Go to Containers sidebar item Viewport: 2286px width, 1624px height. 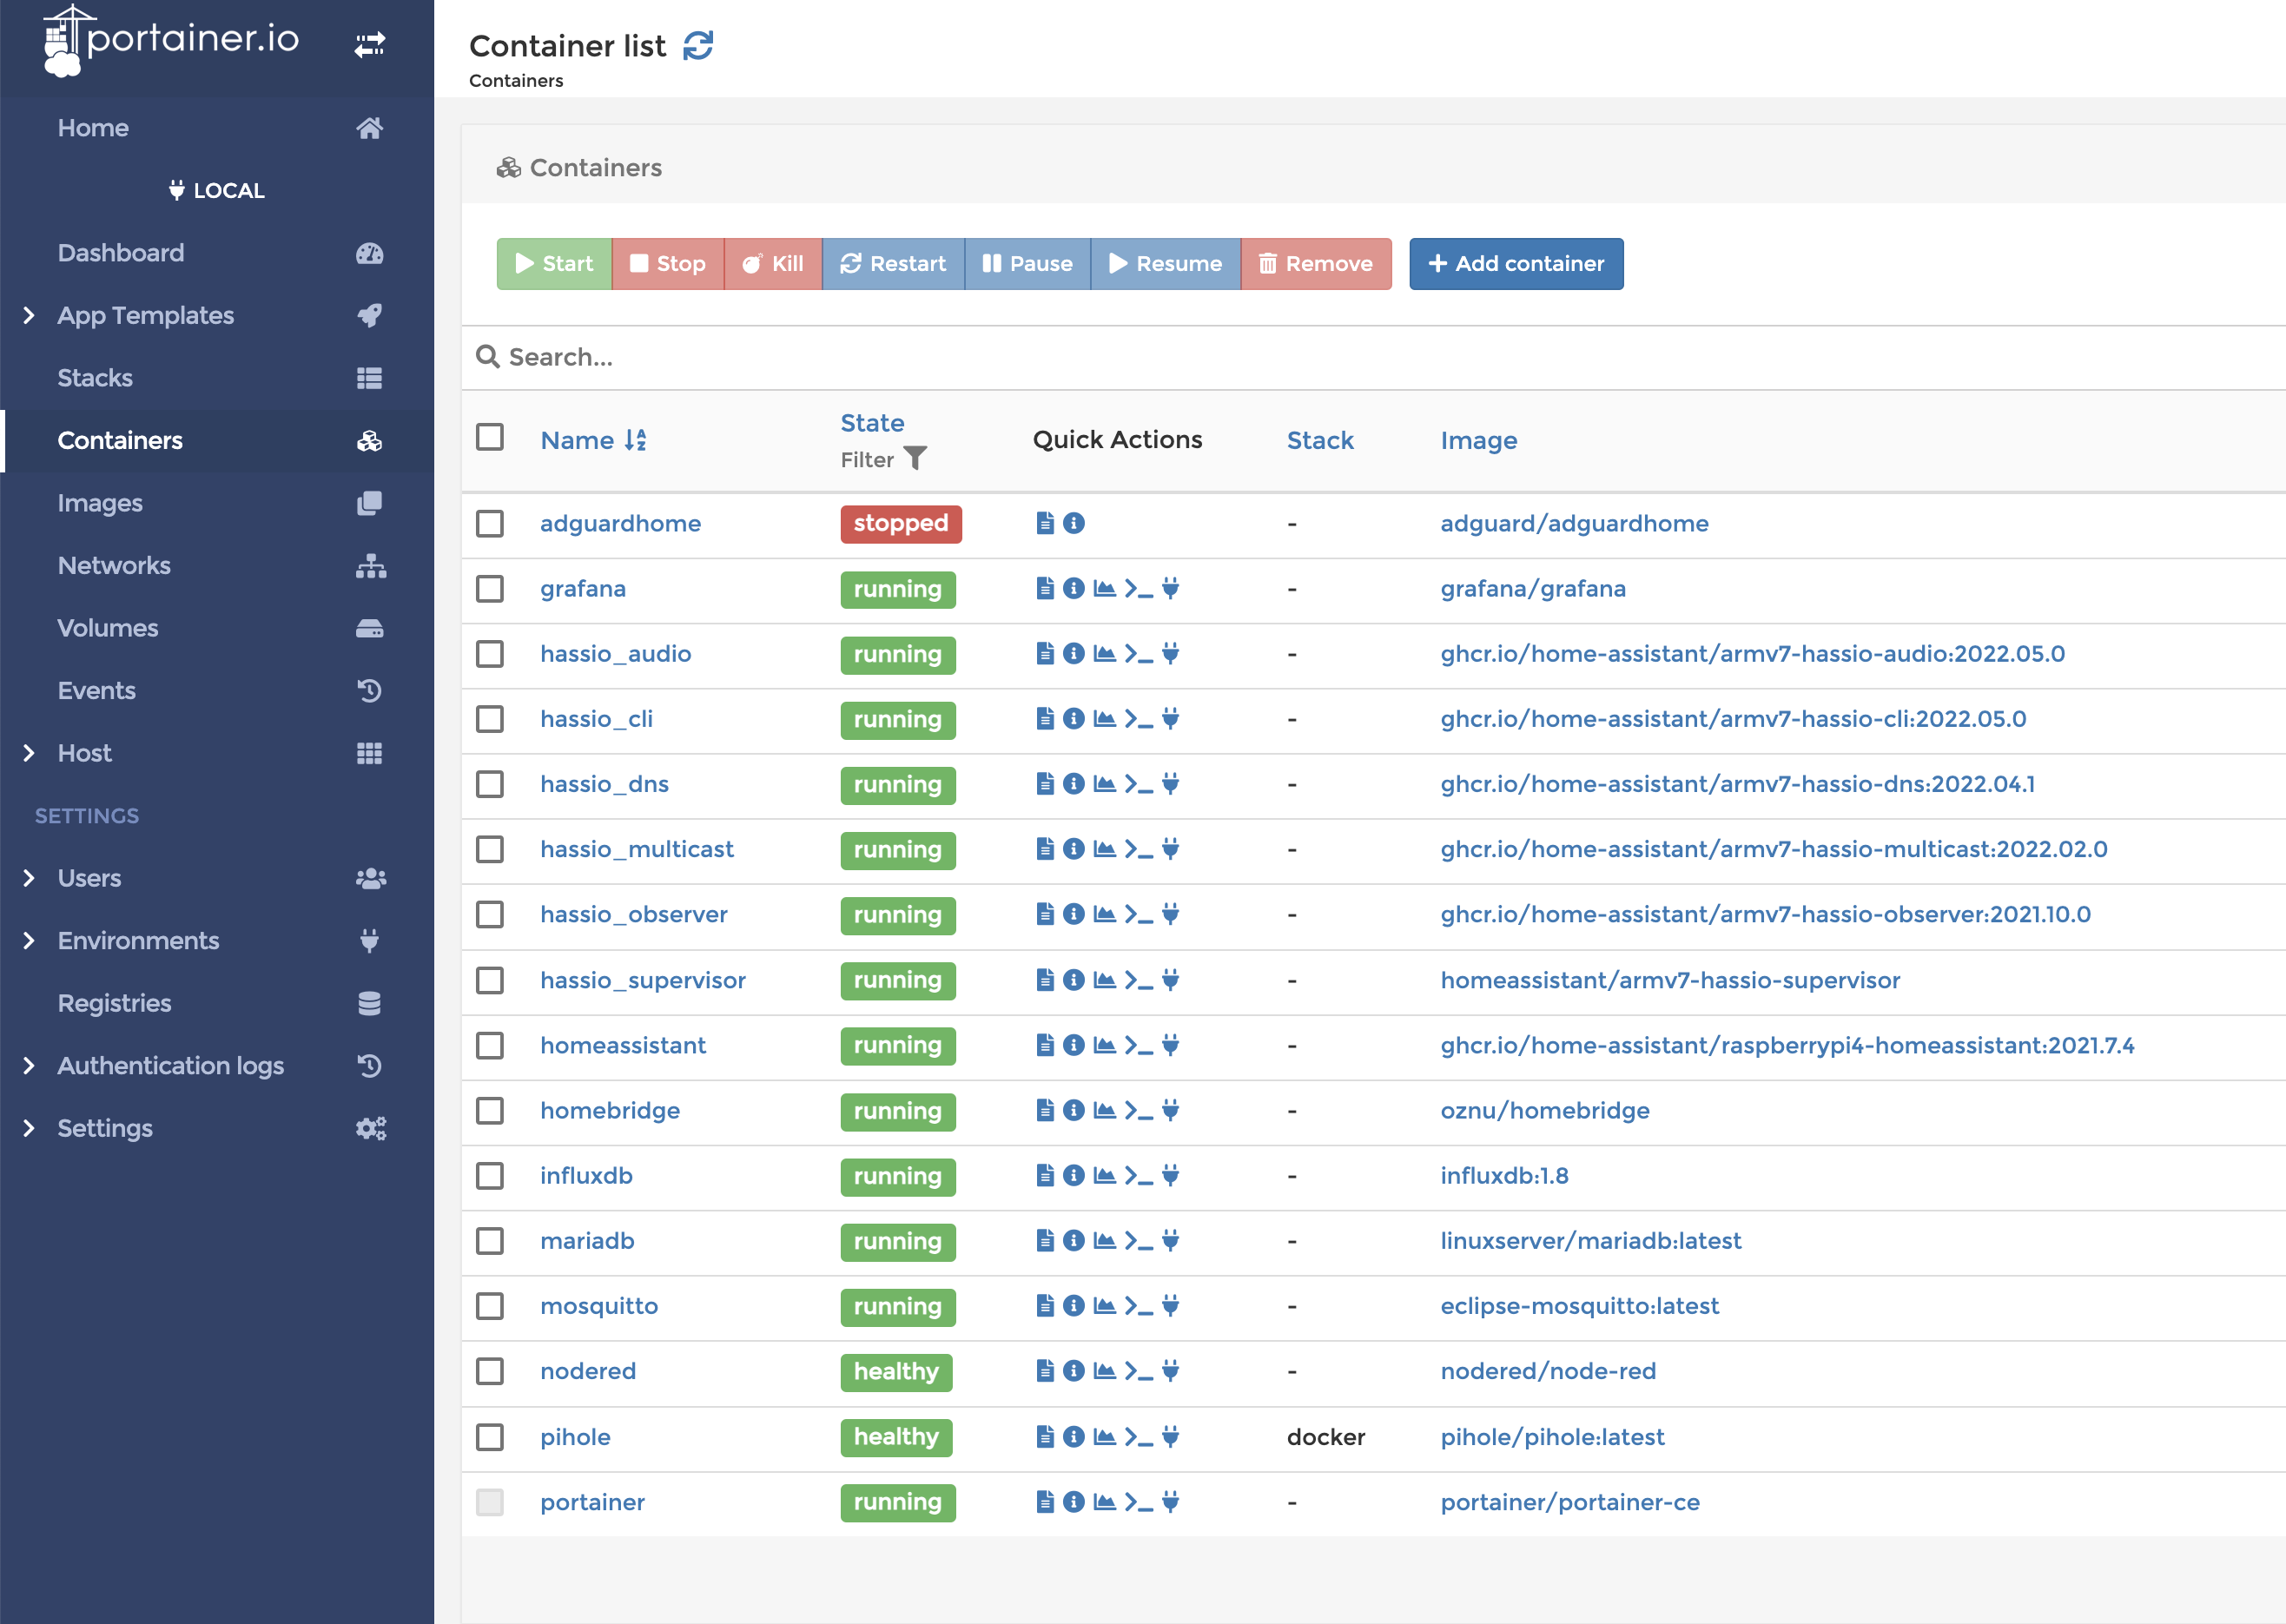pos(217,441)
